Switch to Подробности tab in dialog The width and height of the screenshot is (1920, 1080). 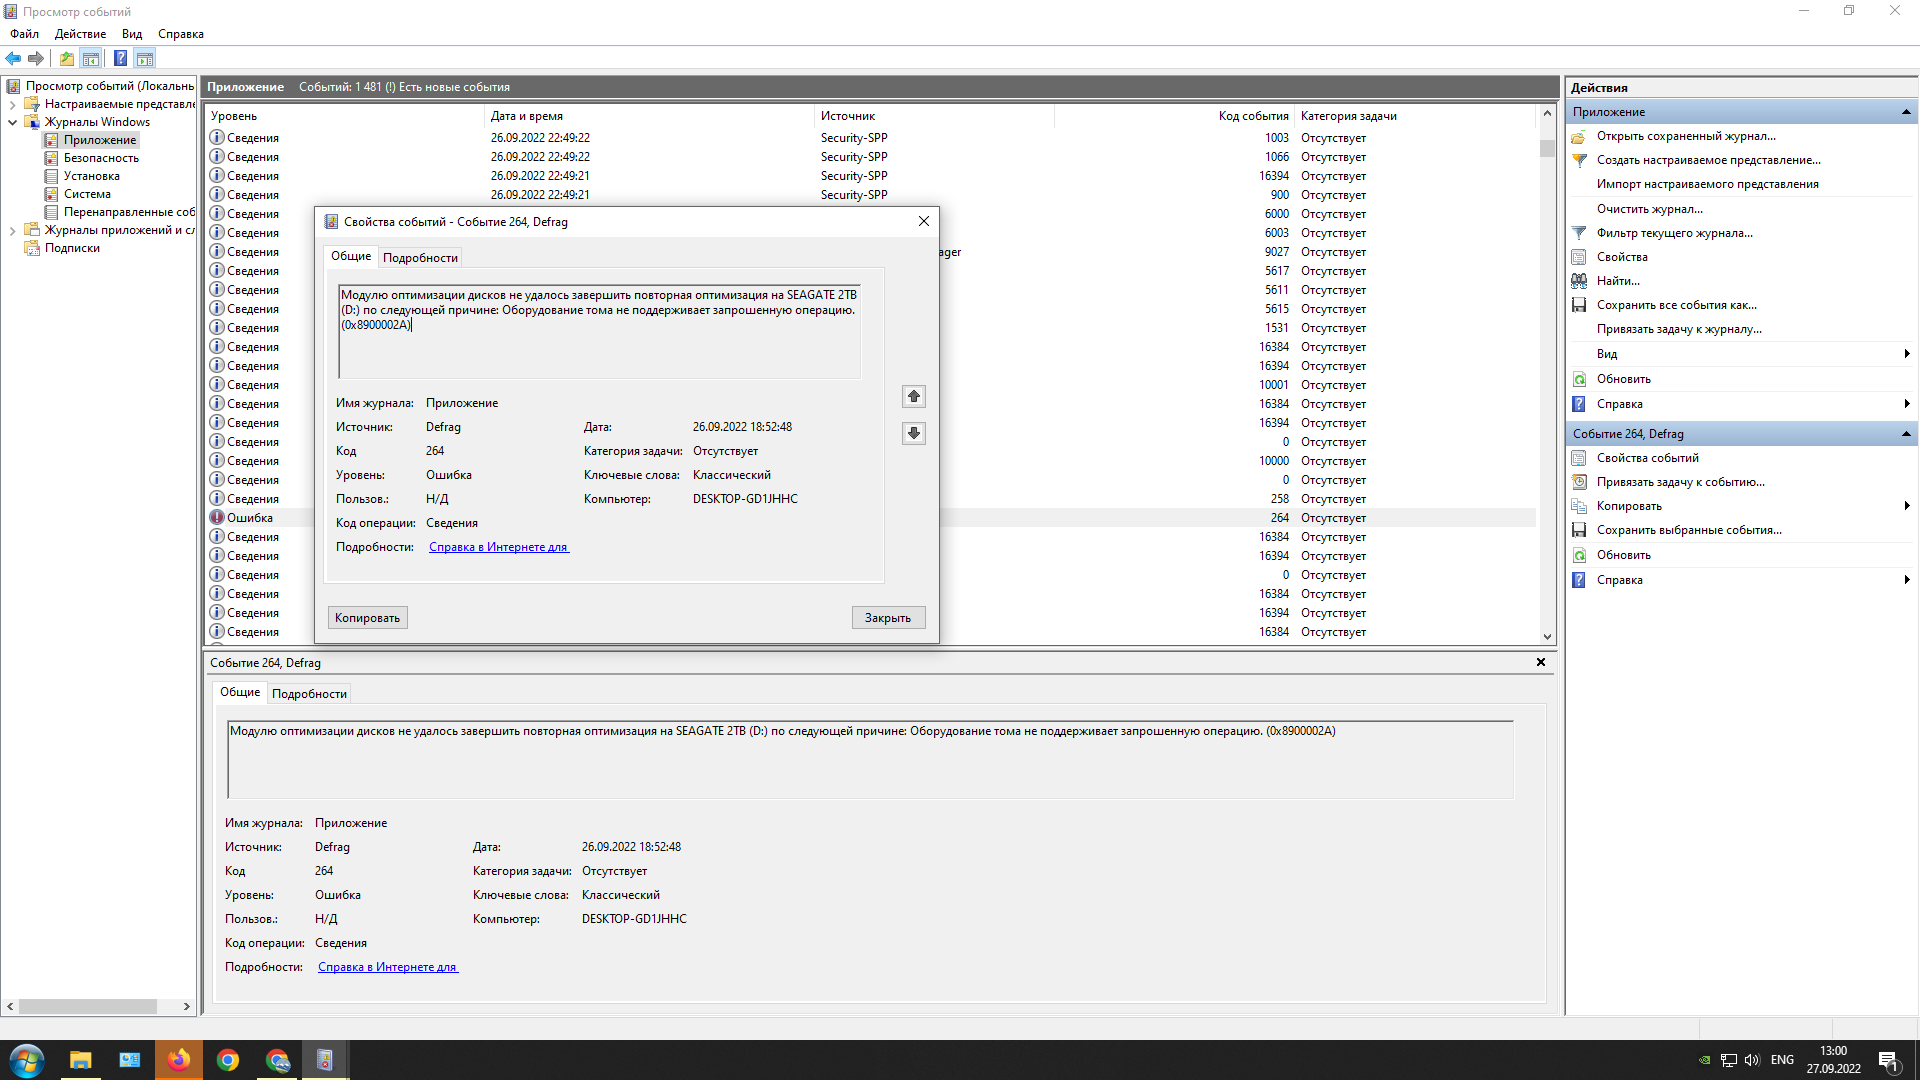coord(420,258)
